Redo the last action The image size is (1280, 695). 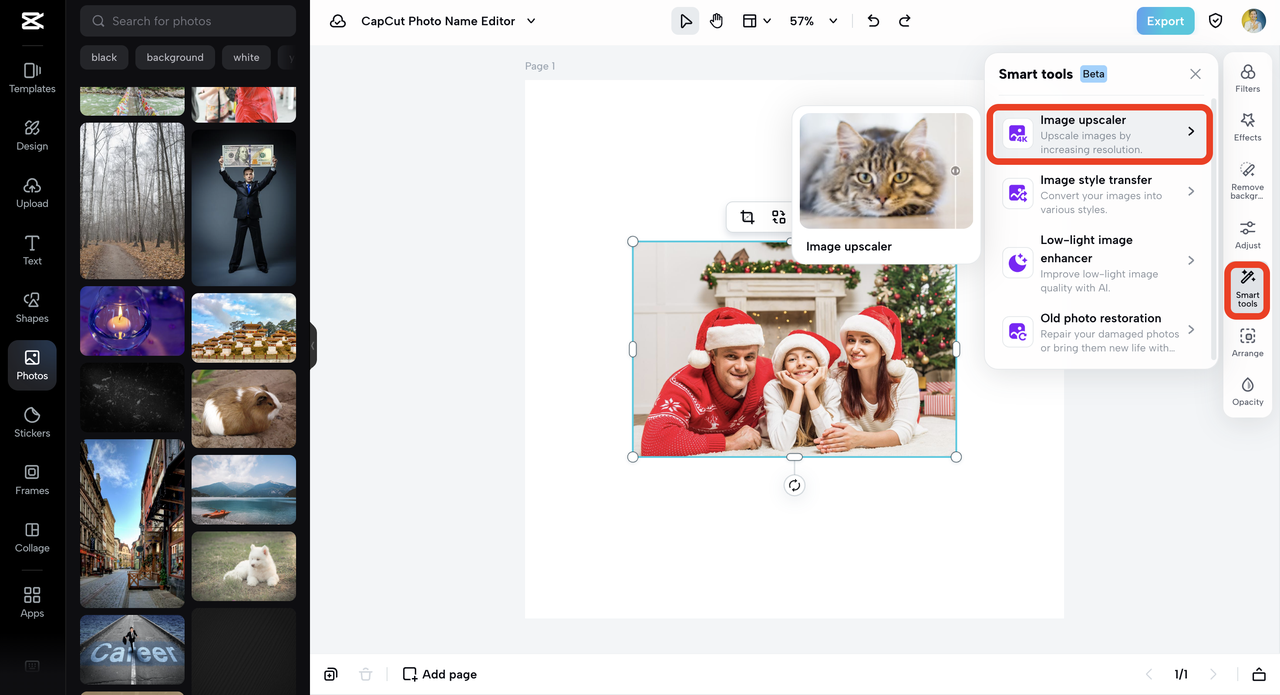[905, 21]
